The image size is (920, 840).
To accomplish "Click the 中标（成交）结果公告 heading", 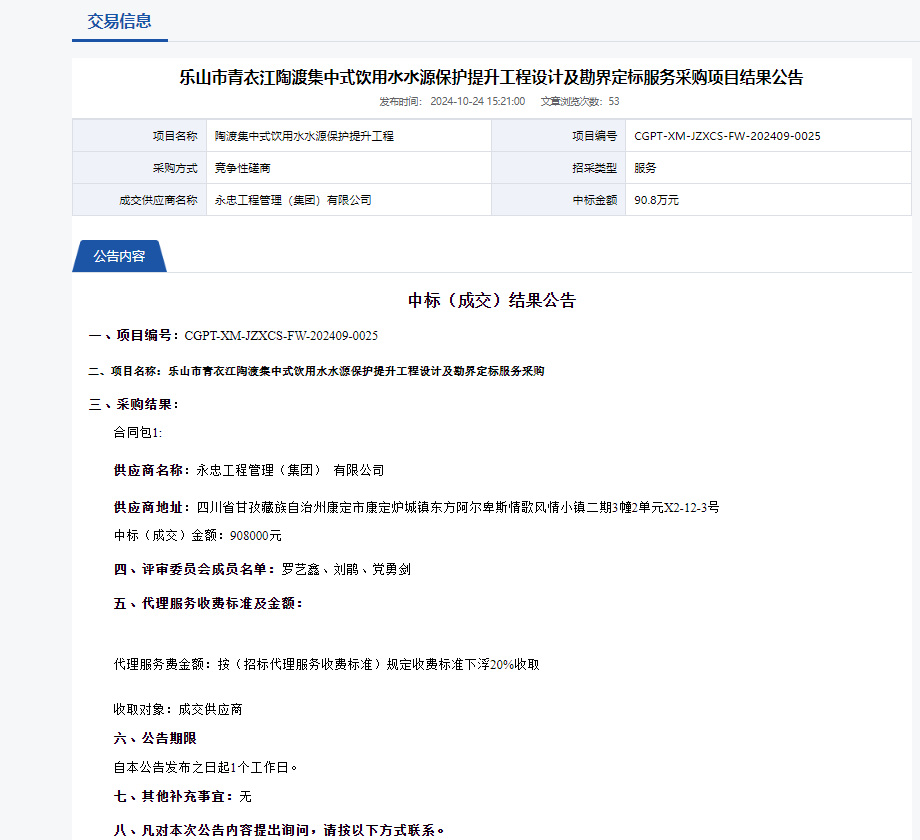I will point(491,301).
